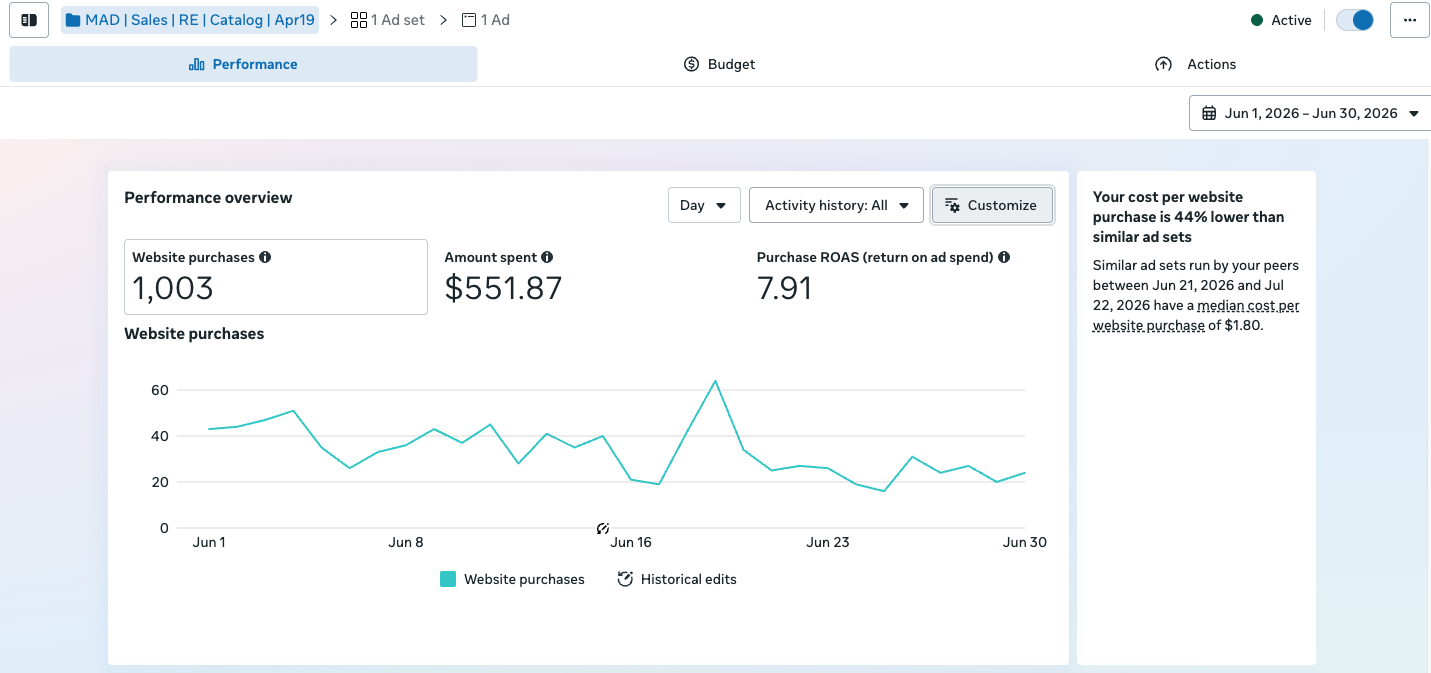This screenshot has height=673, width=1431.
Task: Click the Historical edits legend label
Action: click(689, 579)
